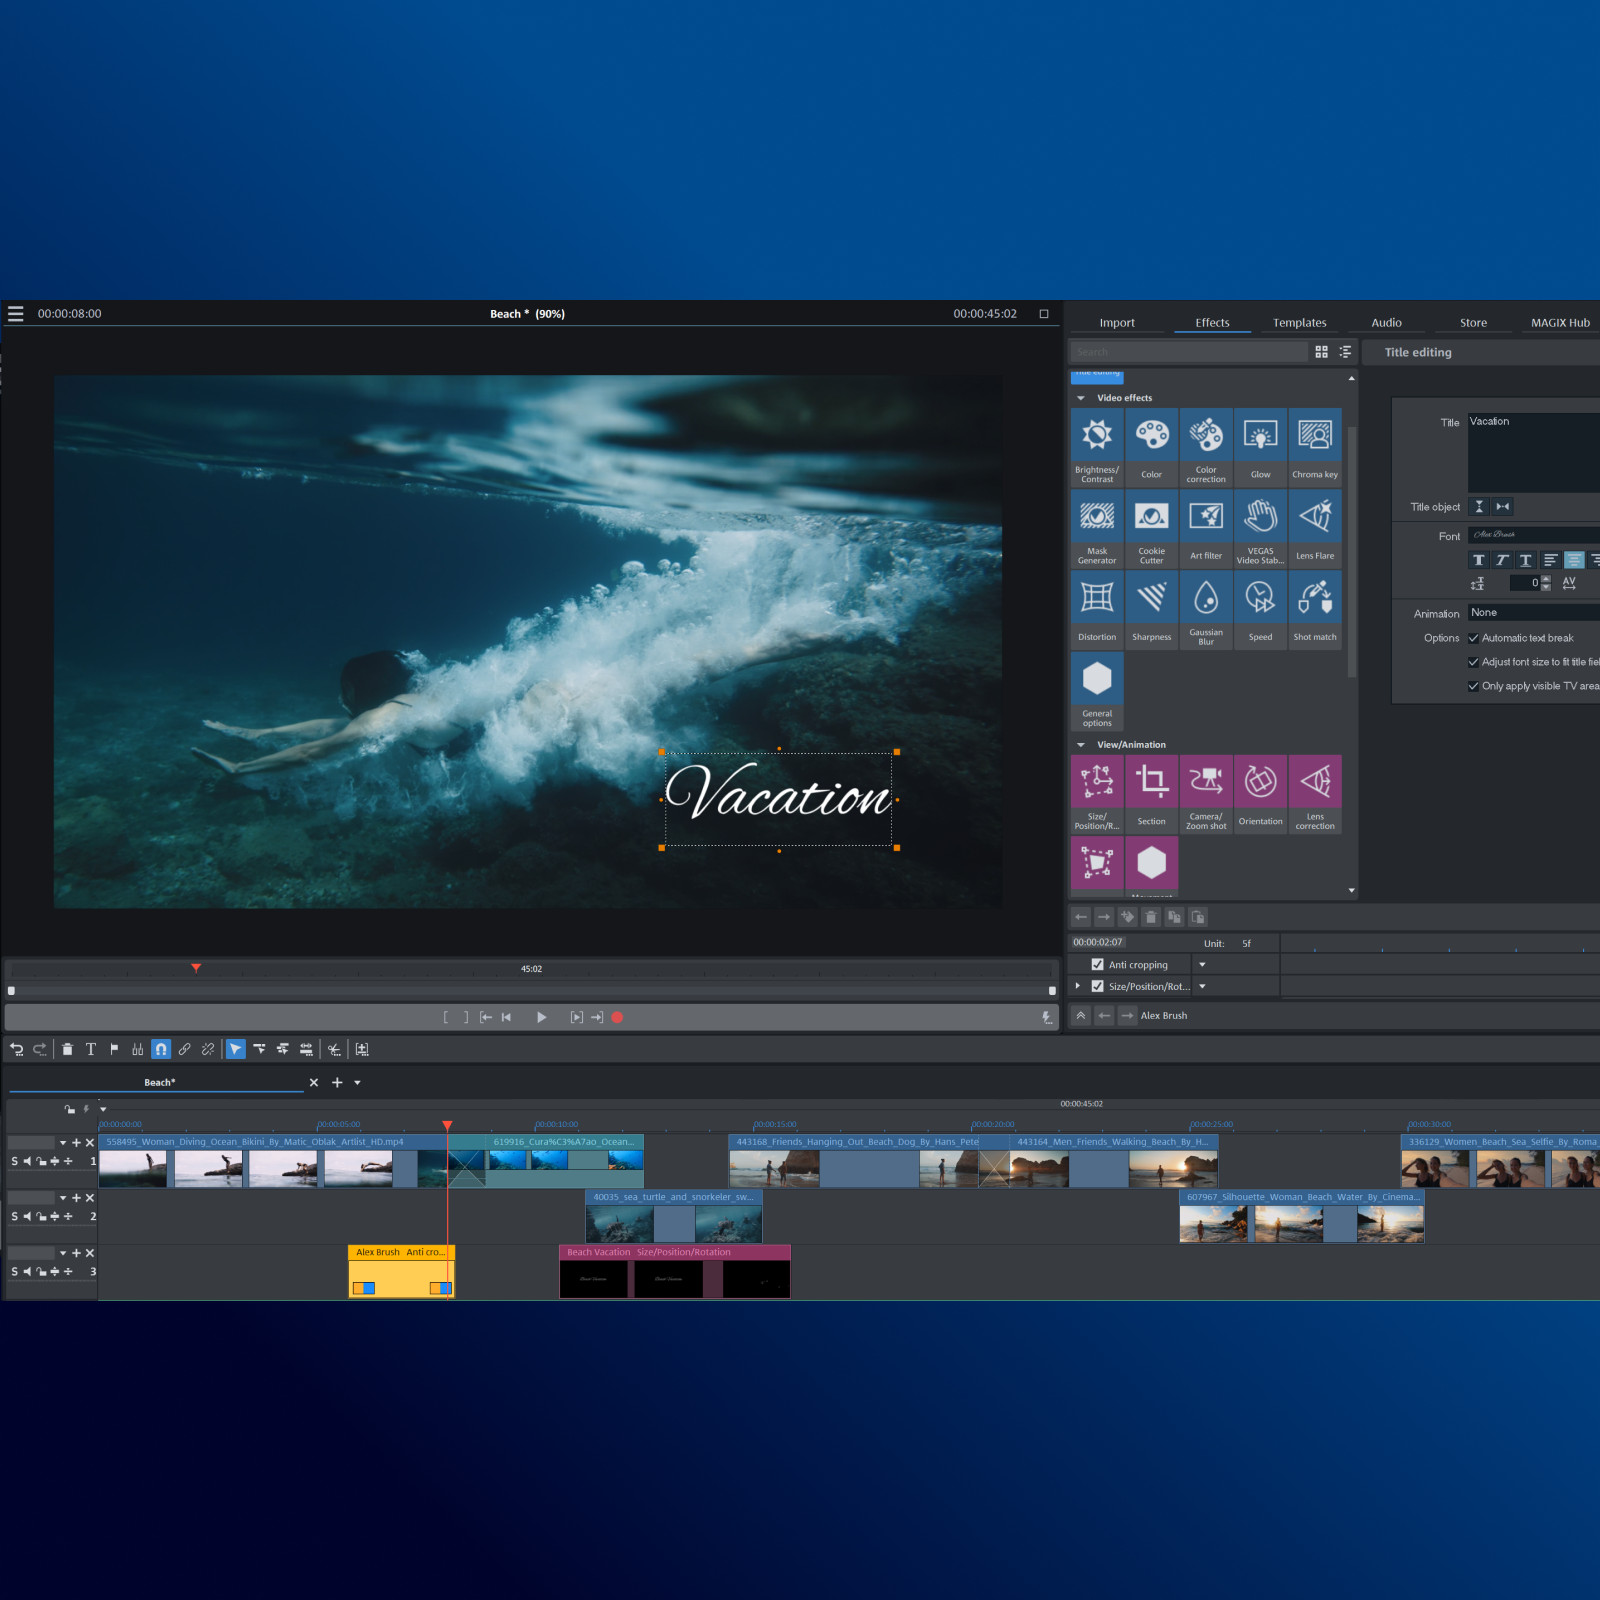Open Anti cropping row dropdown arrow
1600x1600 pixels.
pyautogui.click(x=1202, y=965)
